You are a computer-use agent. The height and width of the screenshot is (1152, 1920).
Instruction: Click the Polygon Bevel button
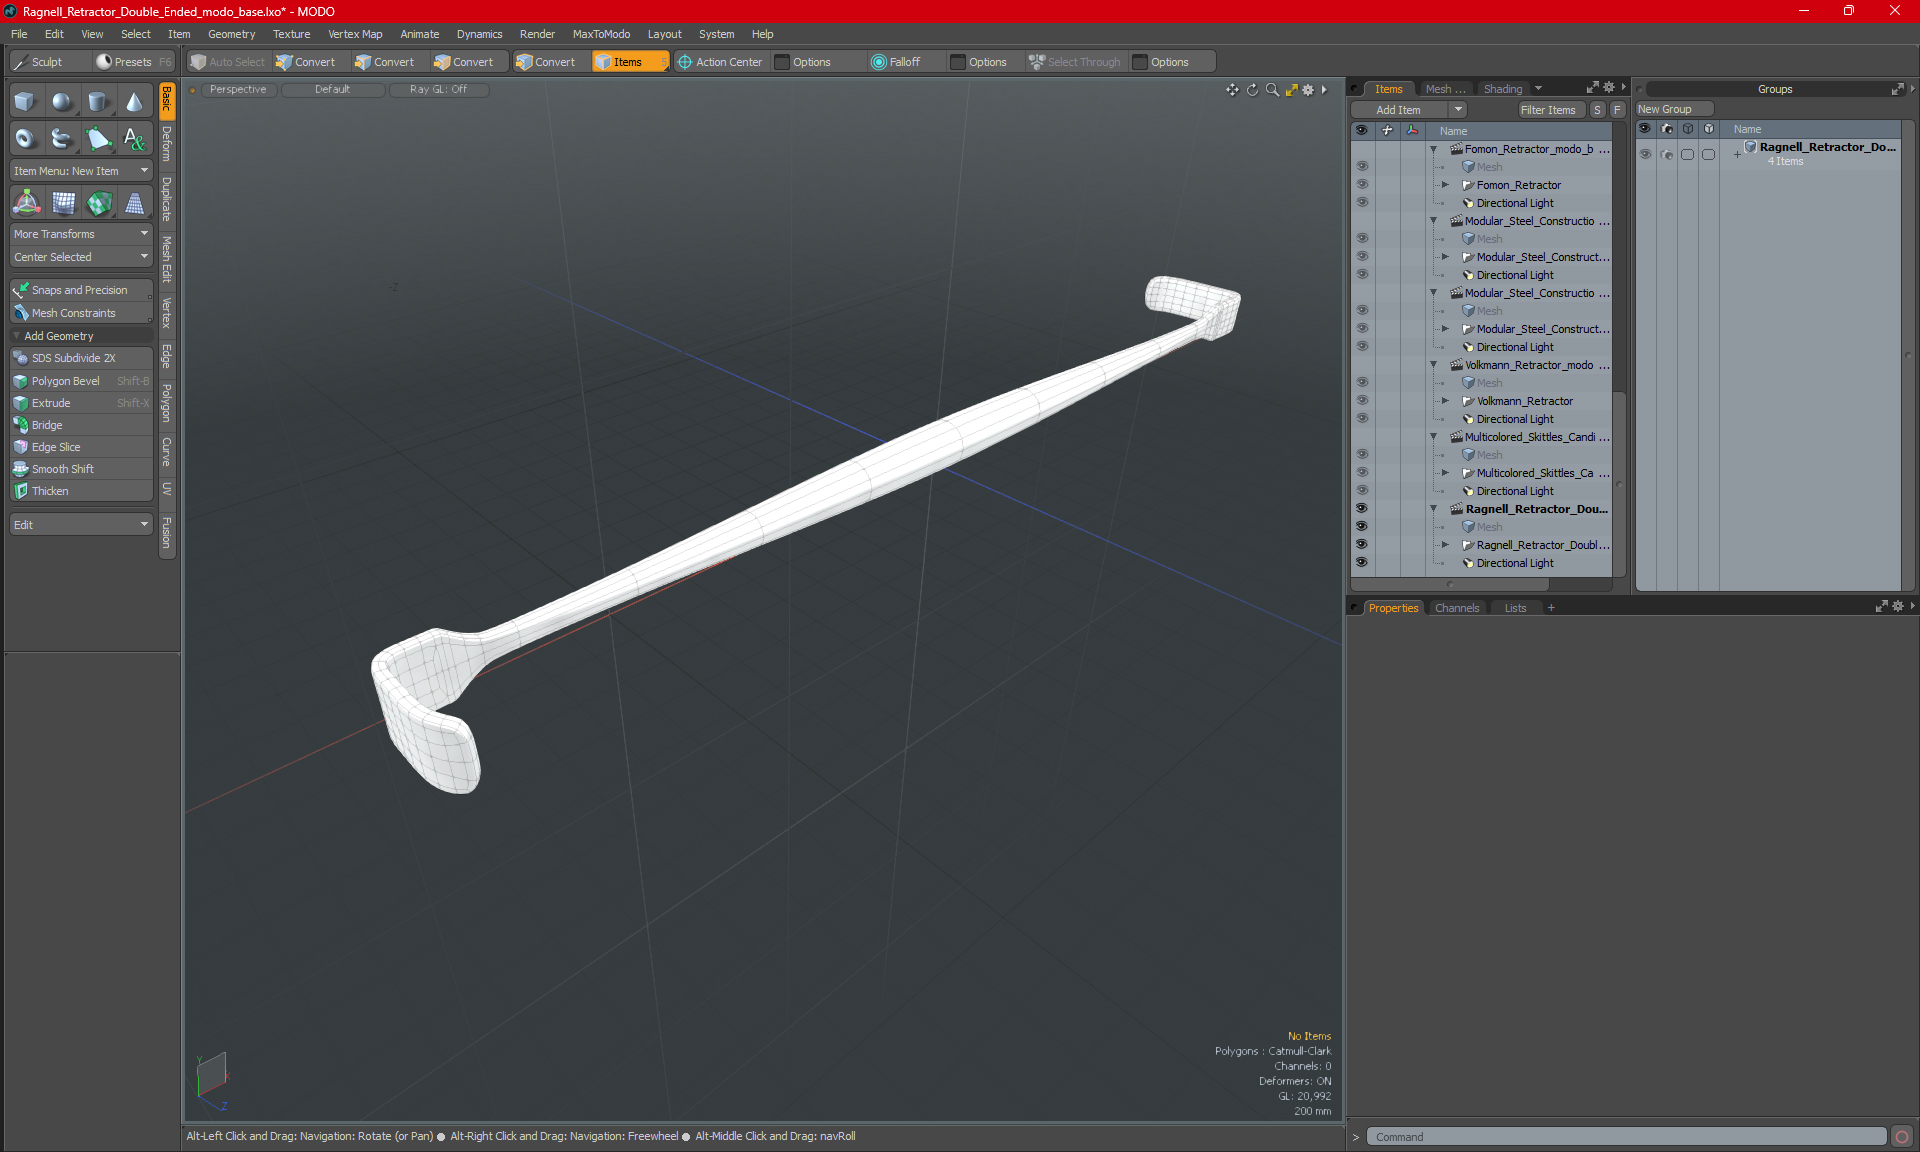click(66, 381)
